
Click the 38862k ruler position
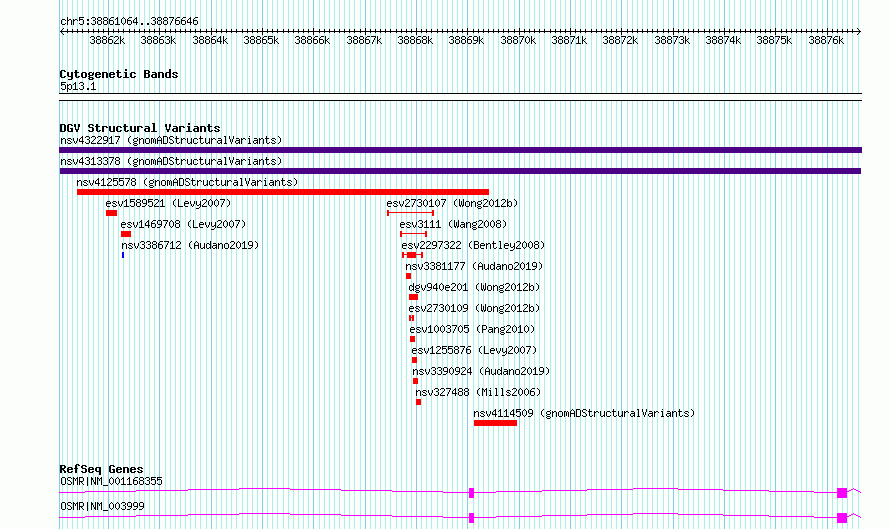(x=107, y=41)
